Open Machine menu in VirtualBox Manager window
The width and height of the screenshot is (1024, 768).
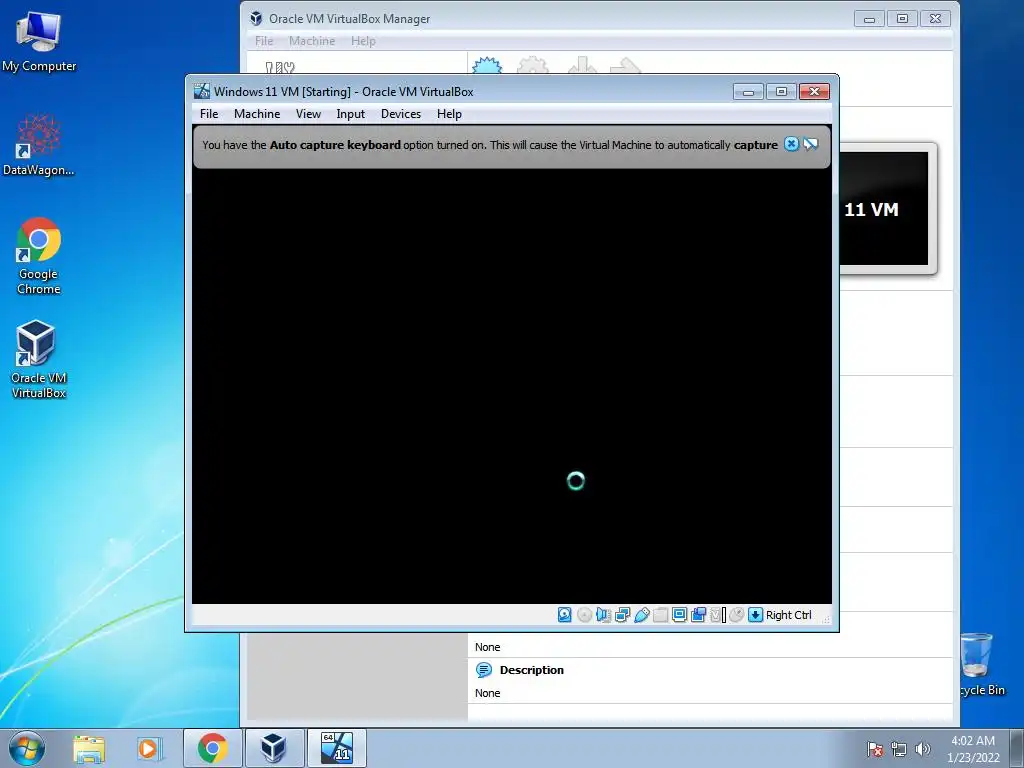(312, 41)
